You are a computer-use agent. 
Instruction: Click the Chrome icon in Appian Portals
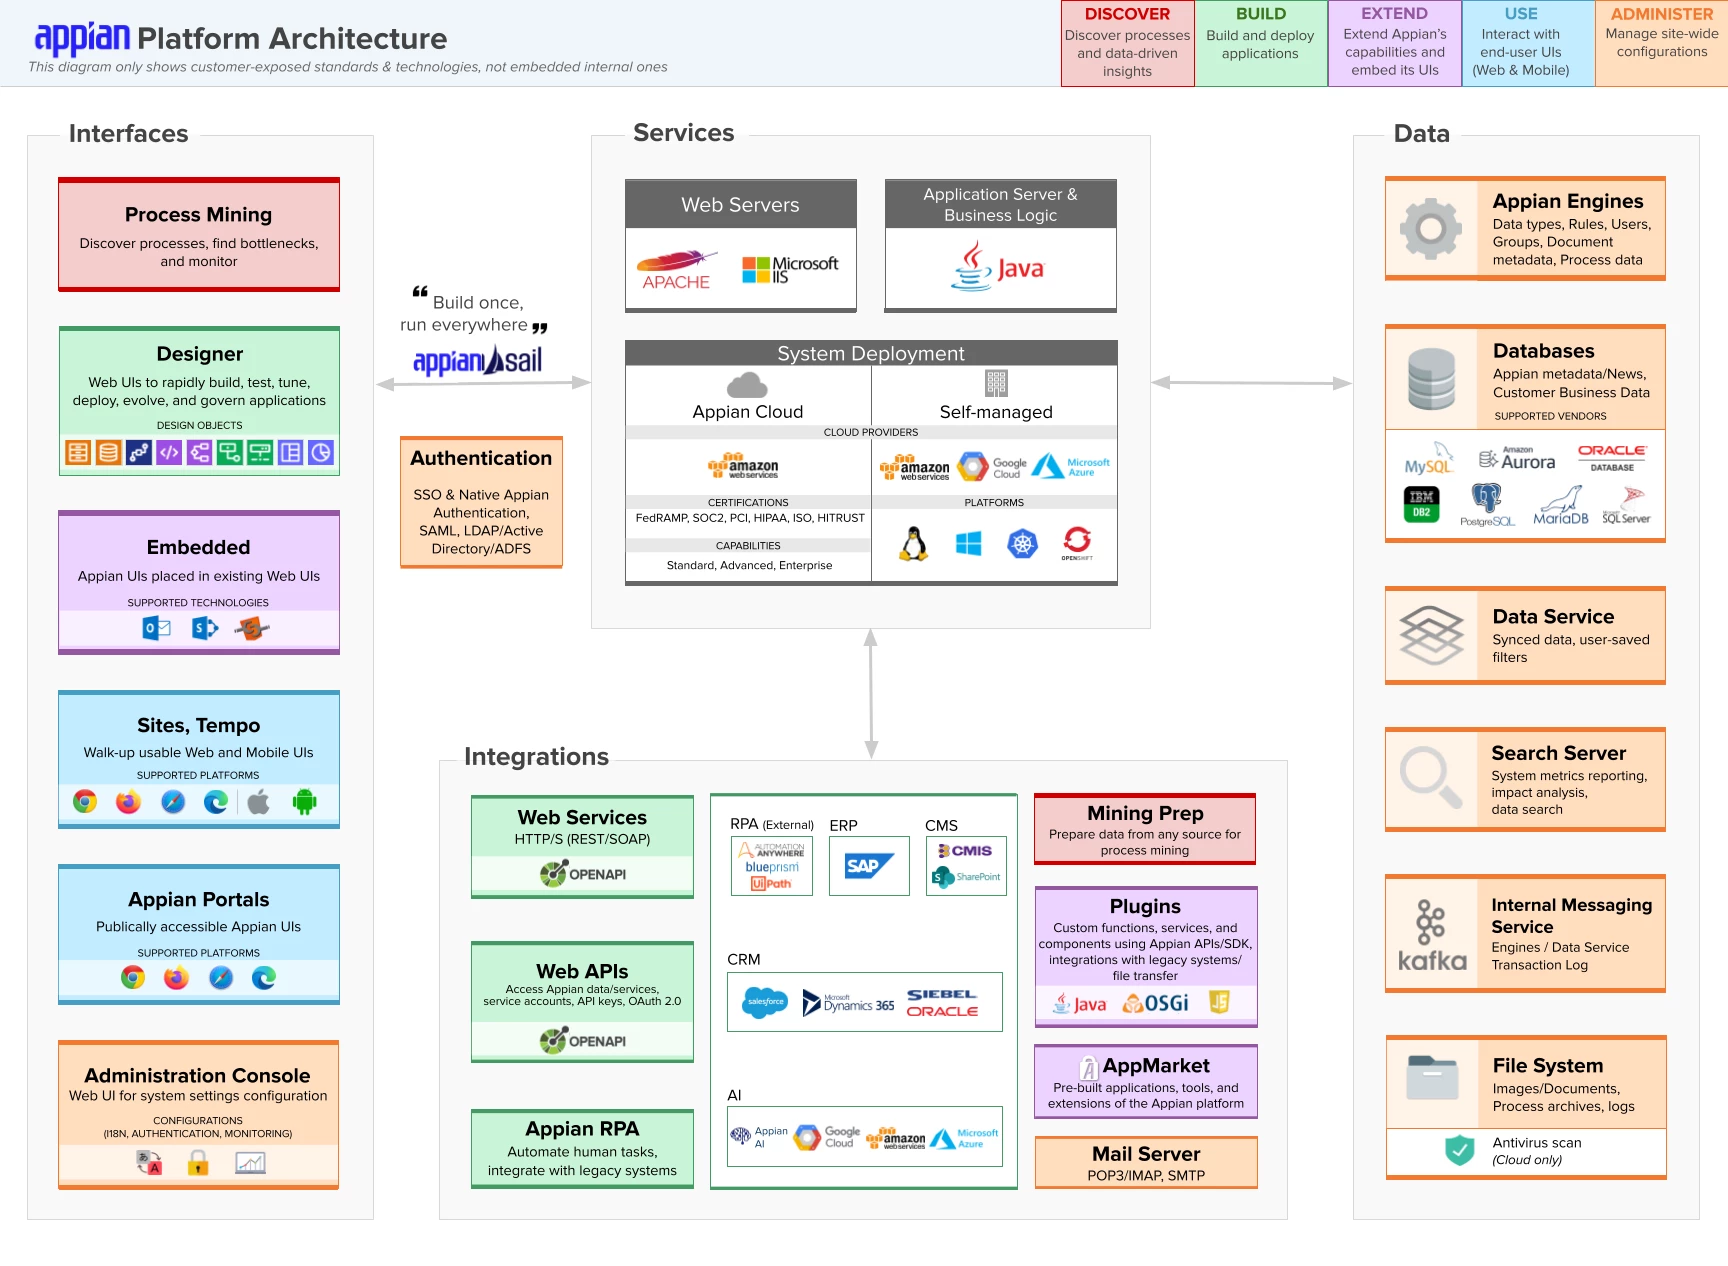(x=133, y=977)
